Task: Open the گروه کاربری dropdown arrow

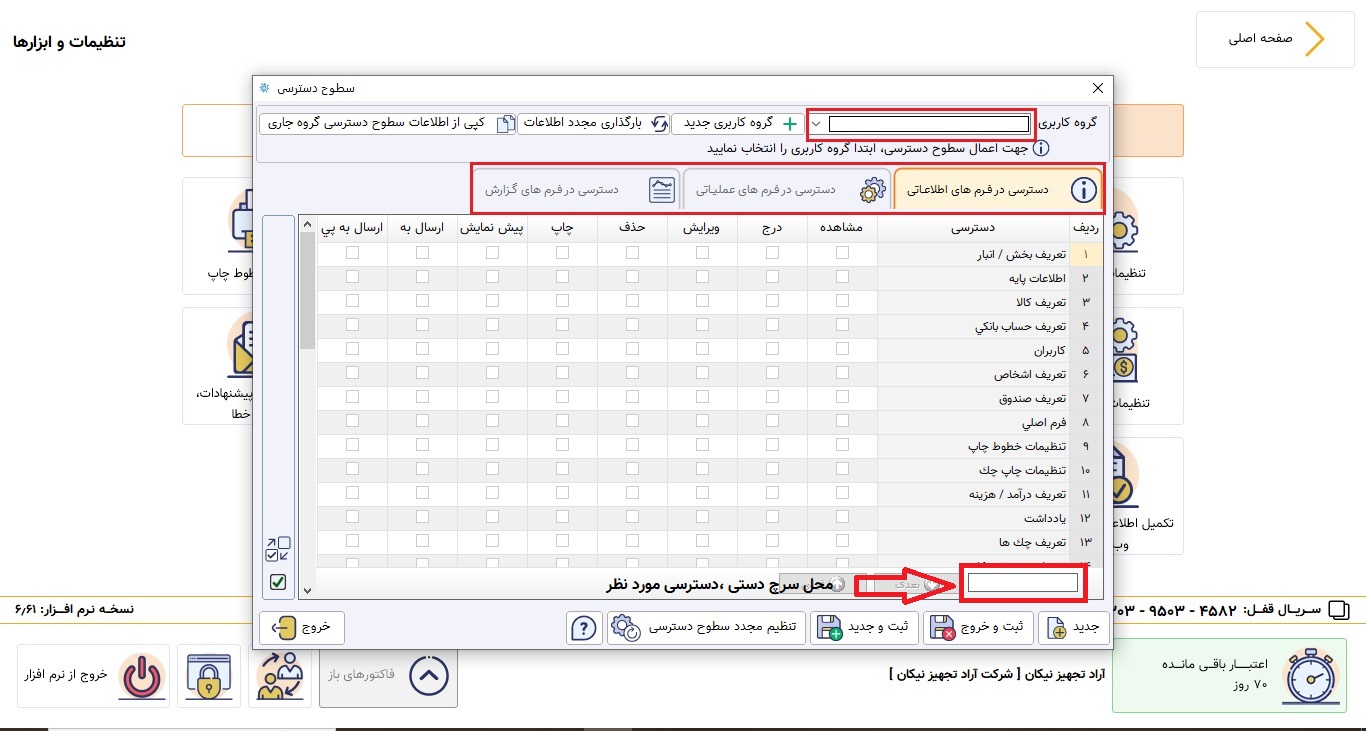Action: pyautogui.click(x=817, y=124)
